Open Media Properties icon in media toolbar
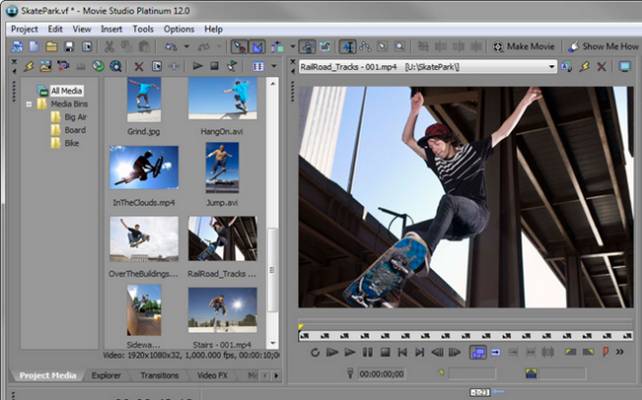642x400 pixels. [x=156, y=66]
